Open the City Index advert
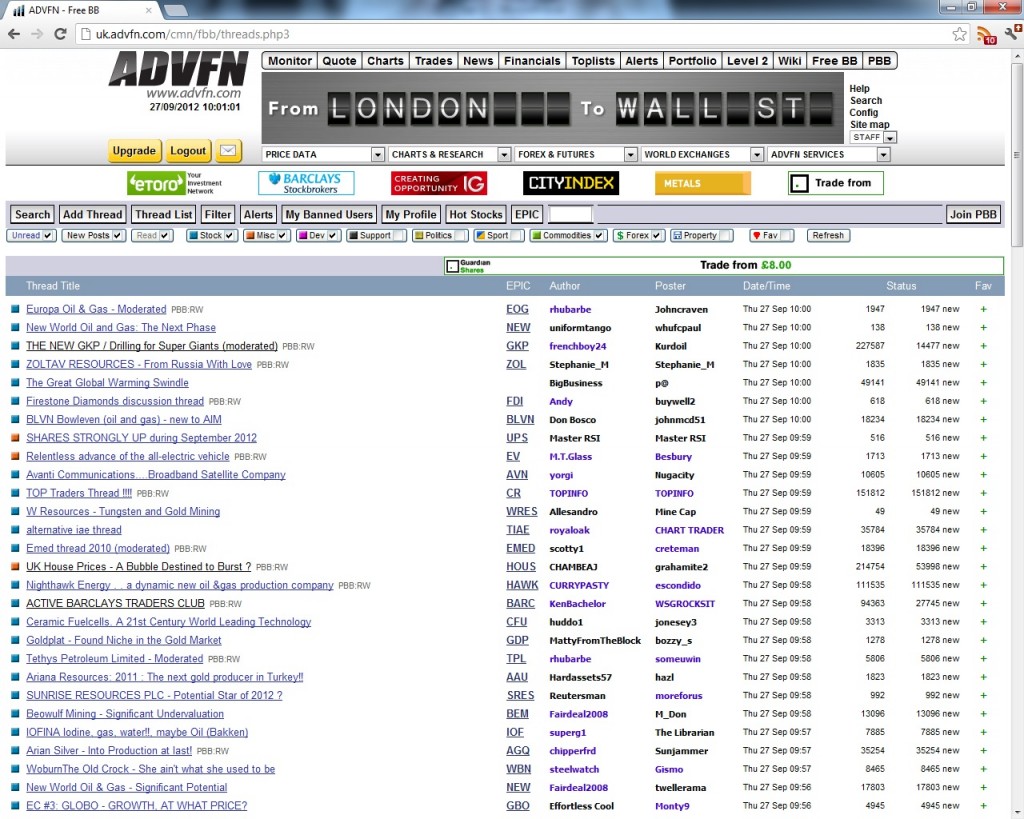This screenshot has height=819, width=1024. pyautogui.click(x=571, y=184)
